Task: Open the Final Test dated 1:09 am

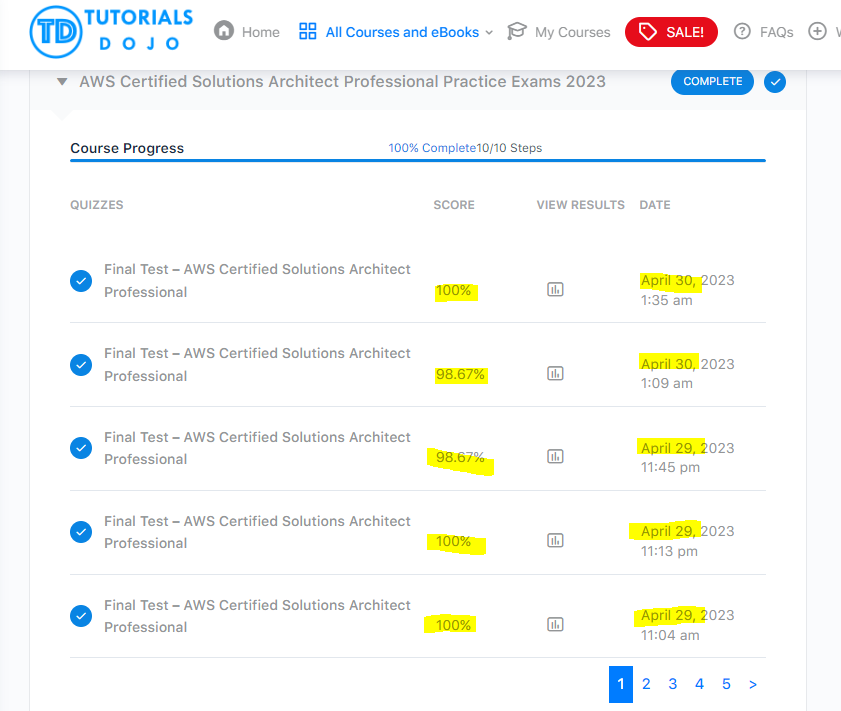Action: pyautogui.click(x=257, y=365)
